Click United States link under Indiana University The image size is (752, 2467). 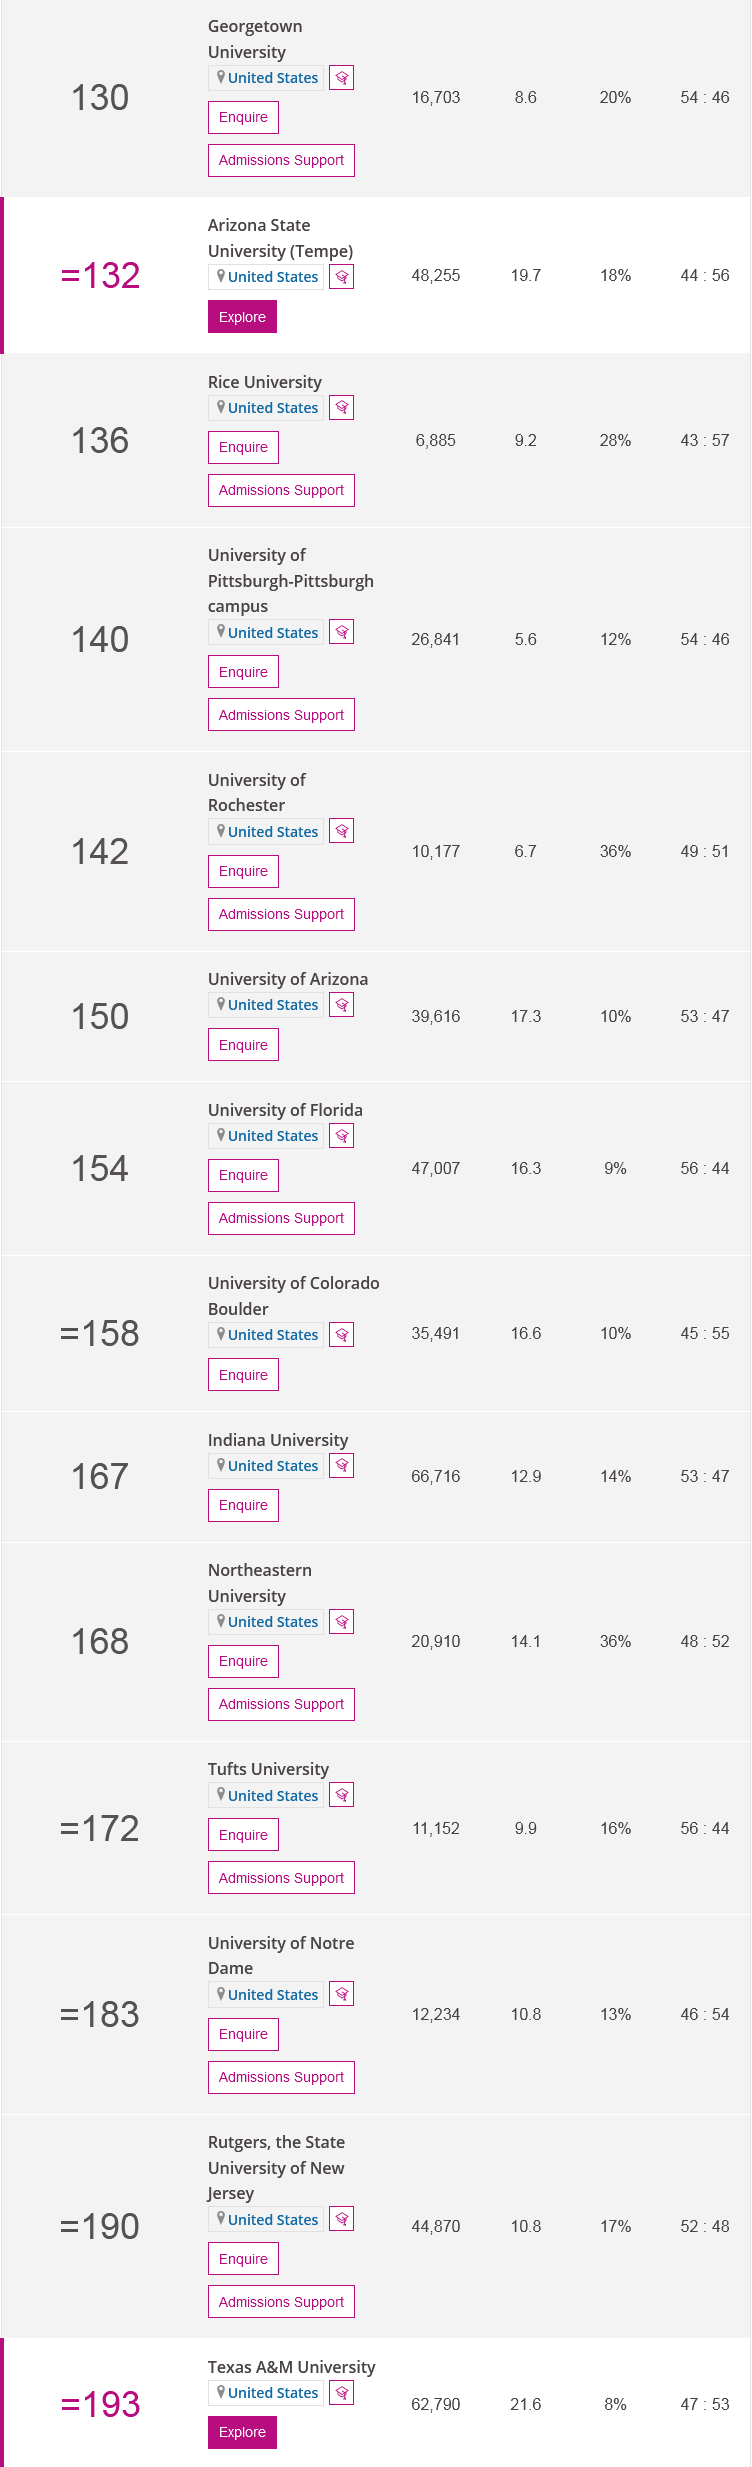pos(272,1466)
